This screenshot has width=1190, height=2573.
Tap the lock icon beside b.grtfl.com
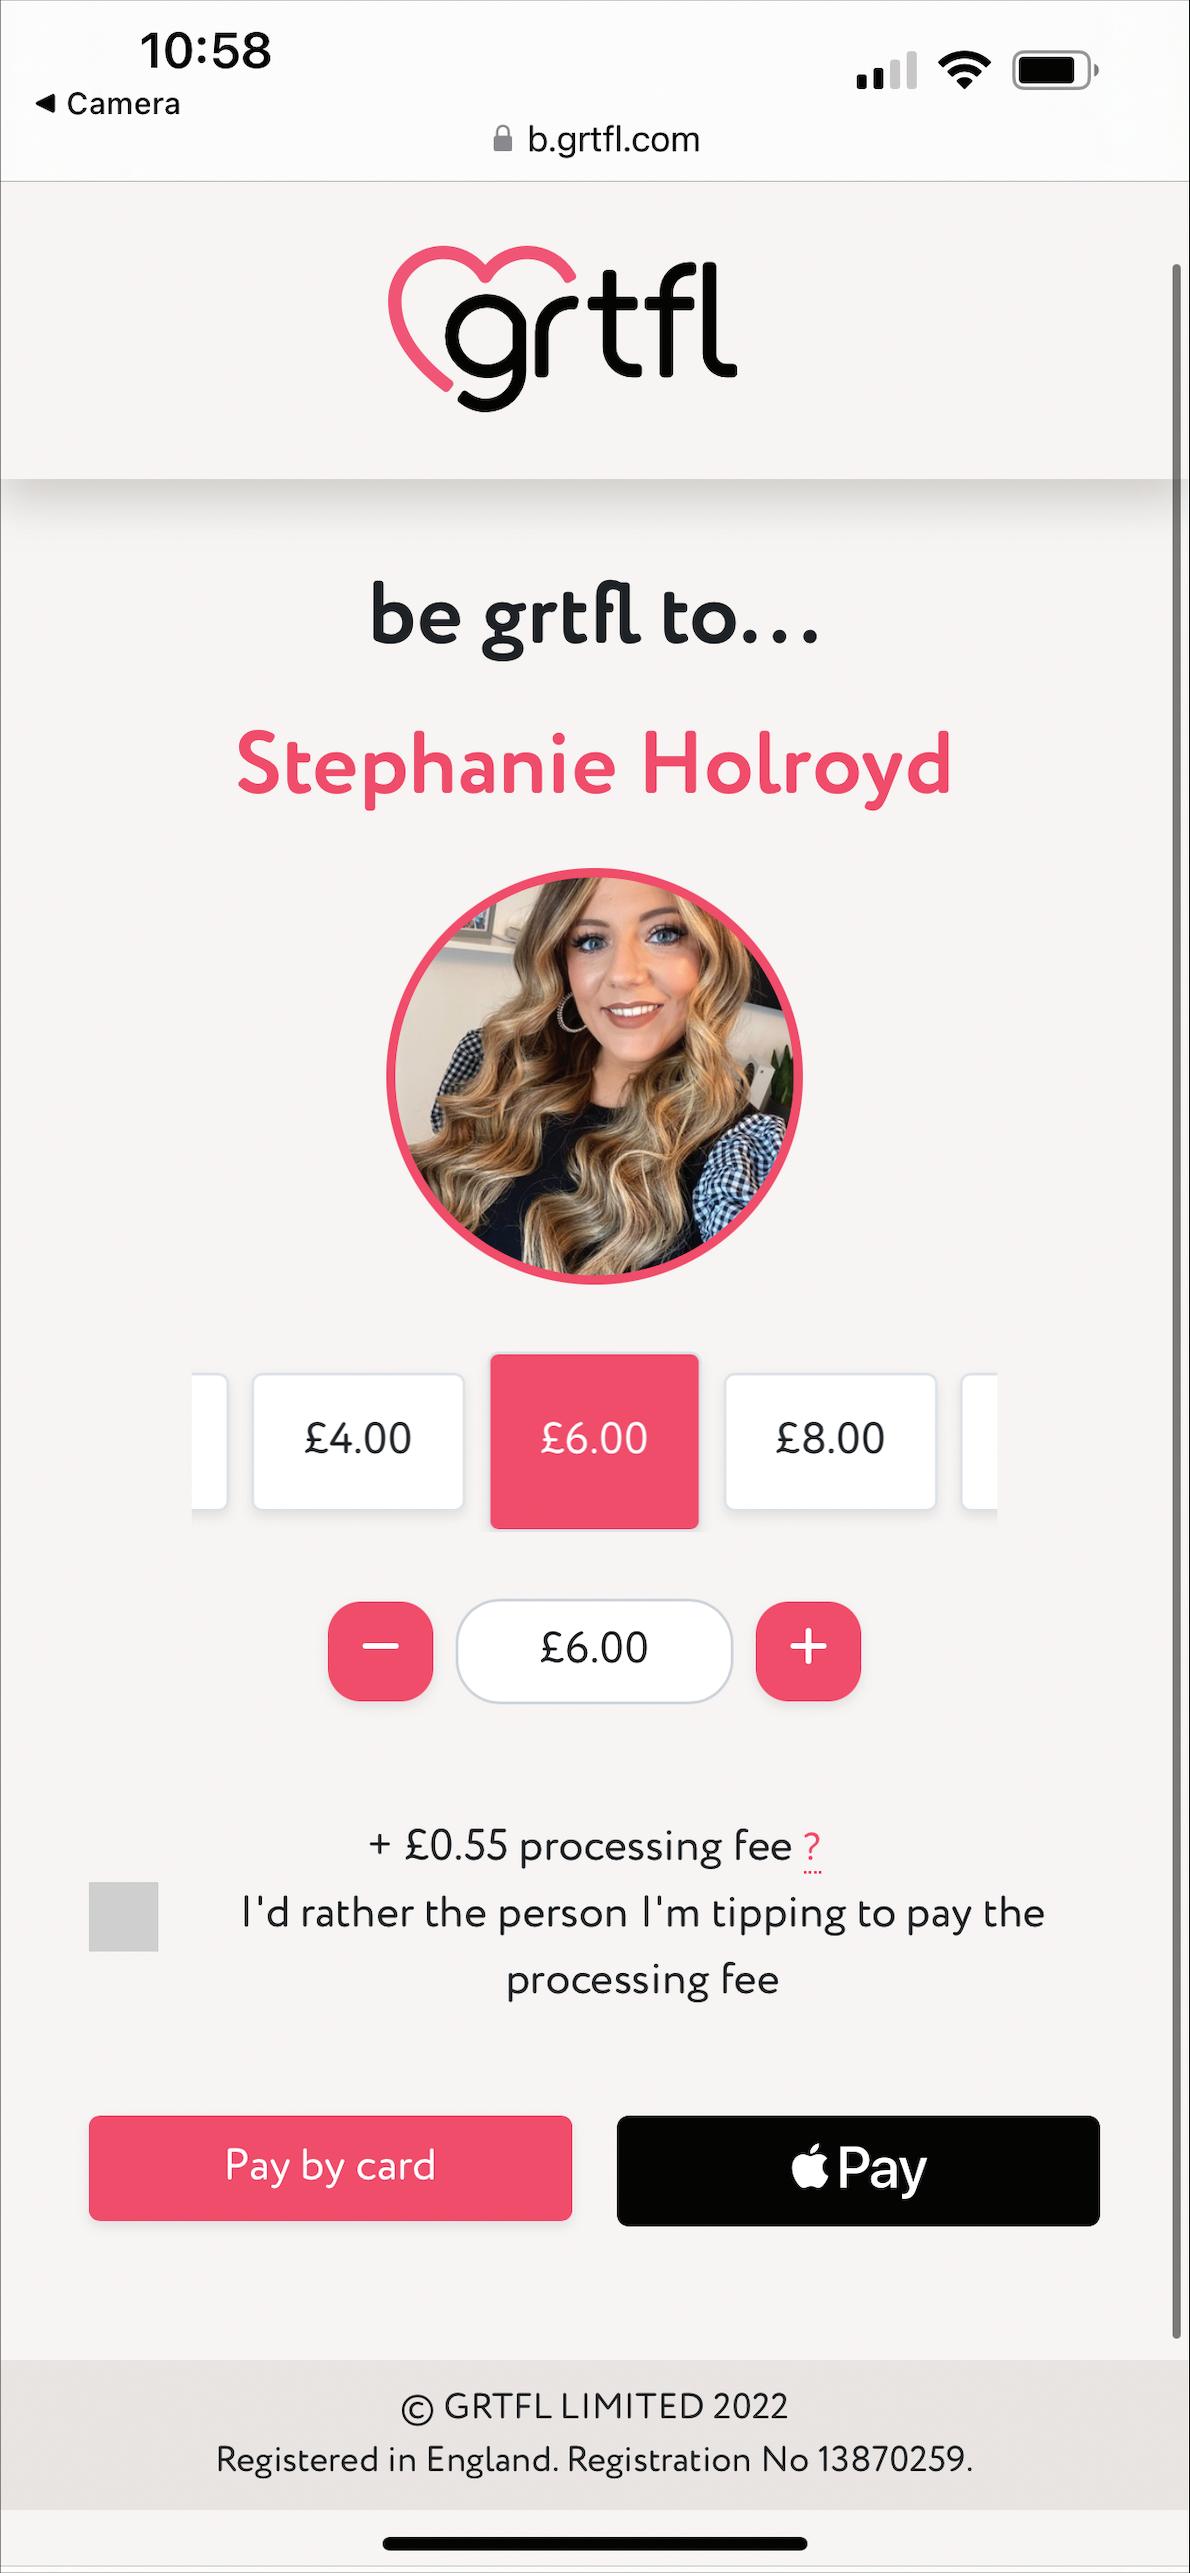[503, 139]
